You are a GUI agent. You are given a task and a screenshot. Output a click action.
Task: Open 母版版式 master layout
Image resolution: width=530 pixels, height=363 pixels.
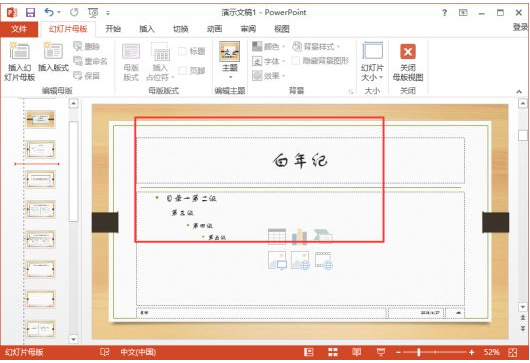[x=131, y=62]
